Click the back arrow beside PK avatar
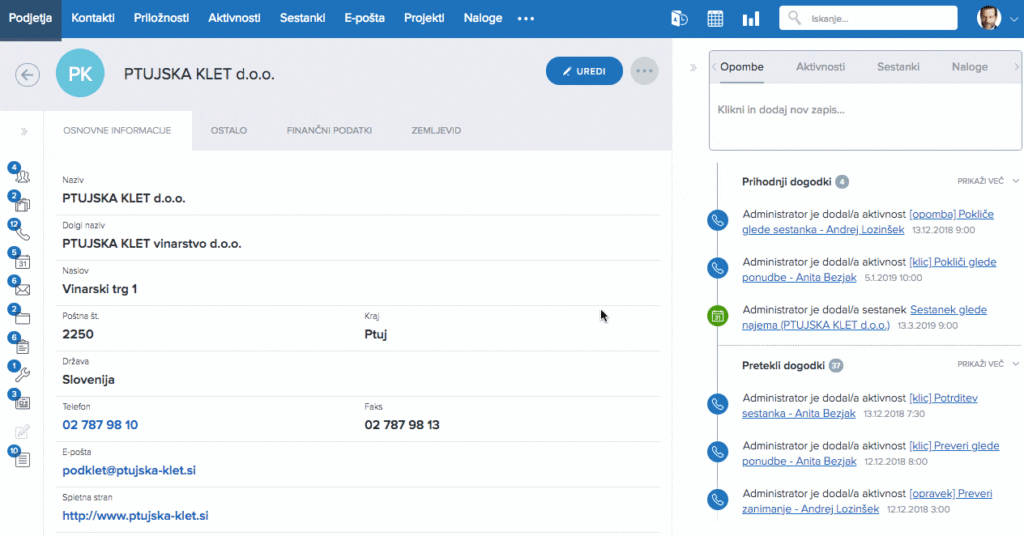 27,75
